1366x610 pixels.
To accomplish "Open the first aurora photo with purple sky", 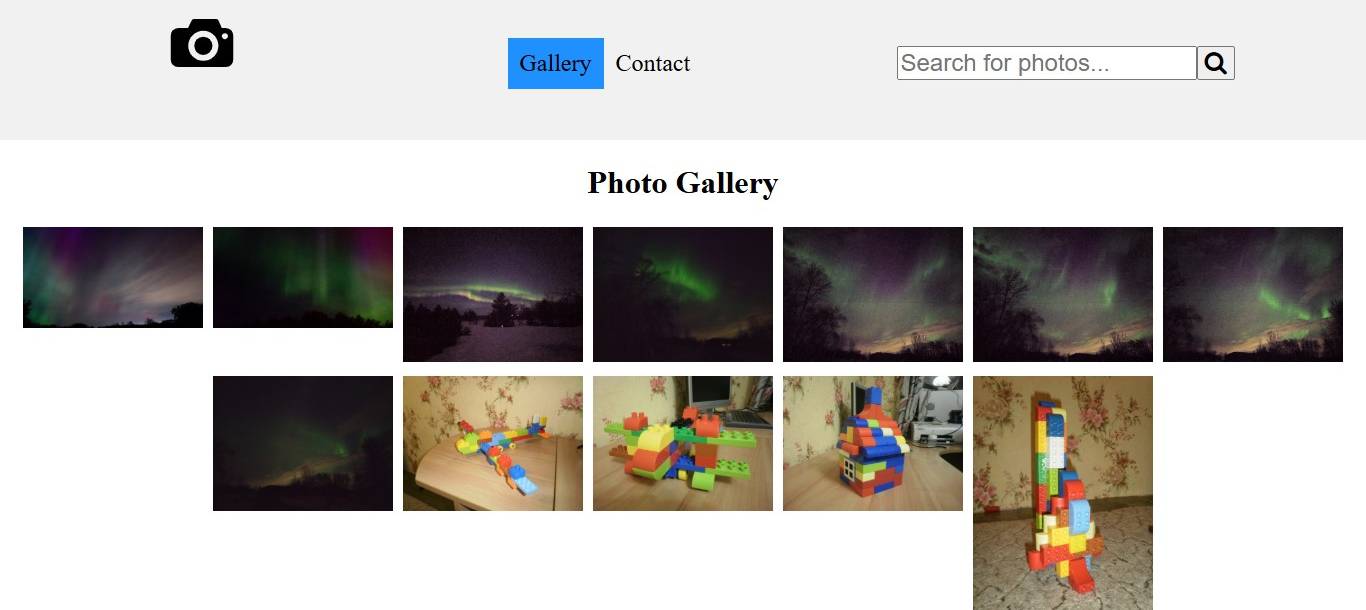I will [113, 277].
